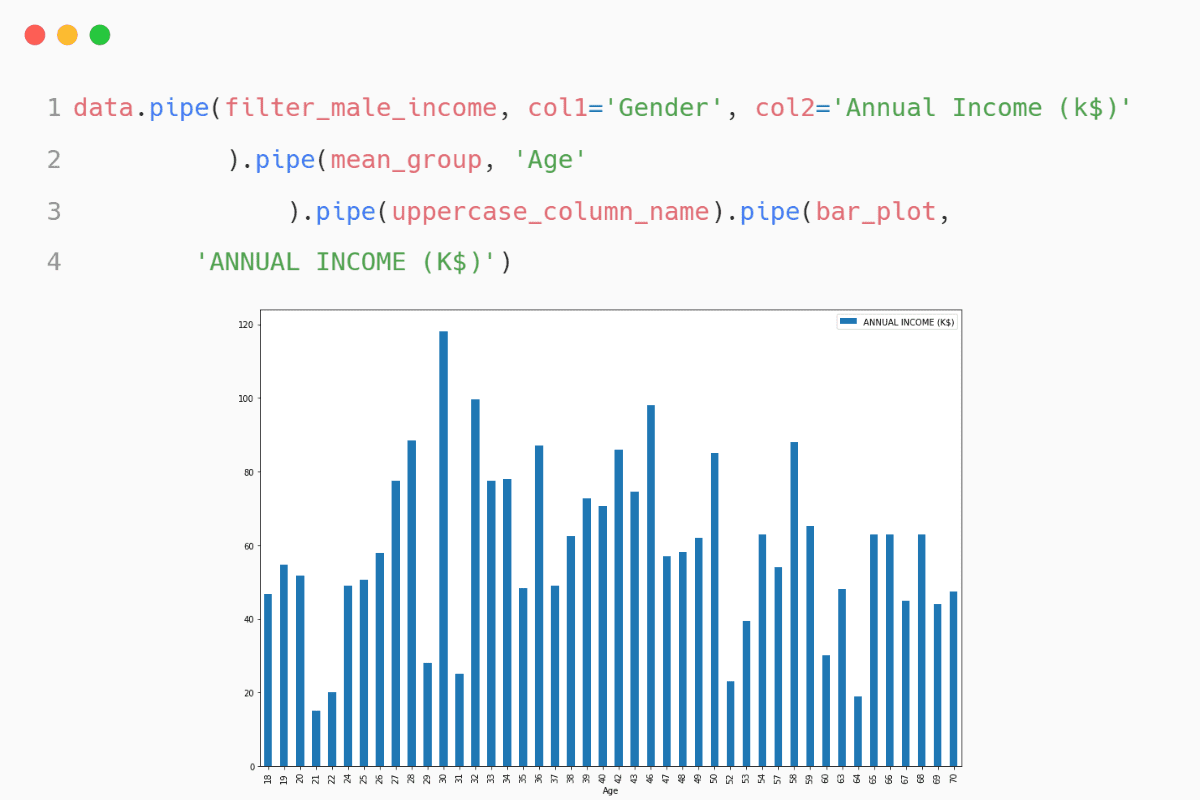The image size is (1200, 800).
Task: Click the first bar for age 18
Action: (268, 680)
